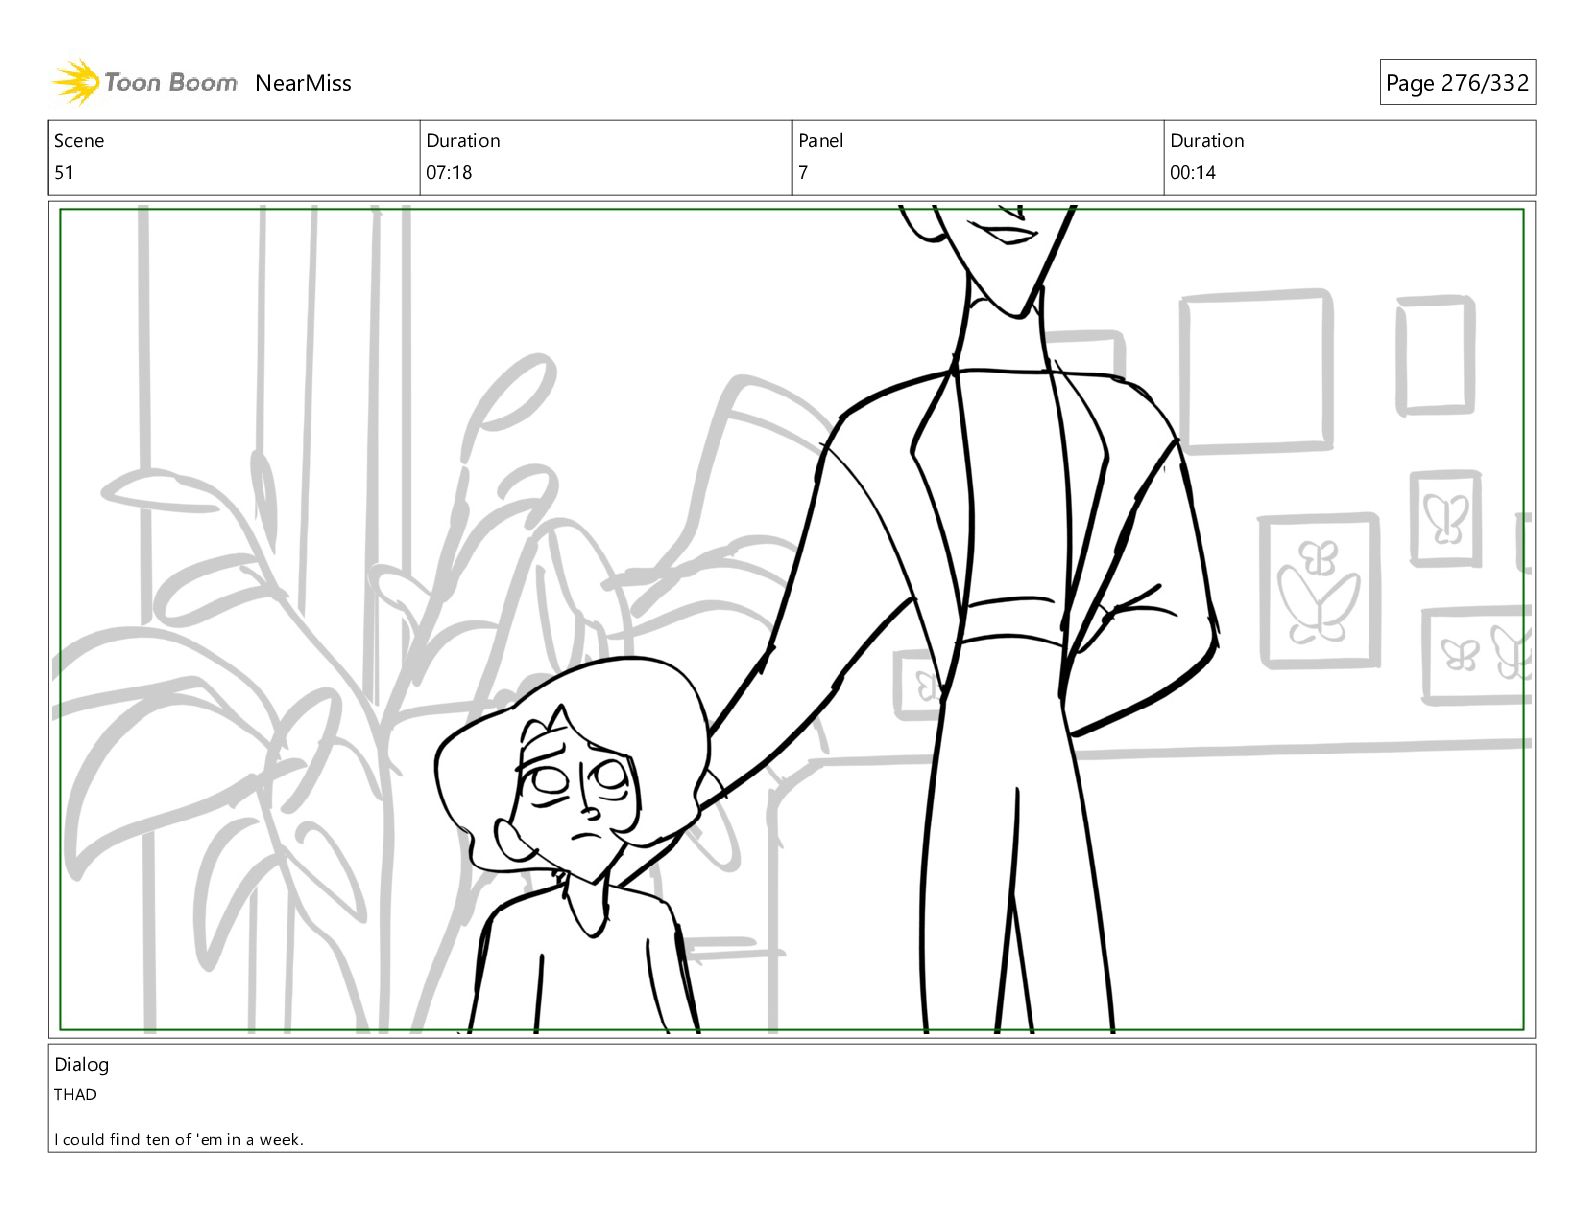Screen dimensions: 1584x1224
Task: Select the Dialog heading
Action: pyautogui.click(x=82, y=1064)
